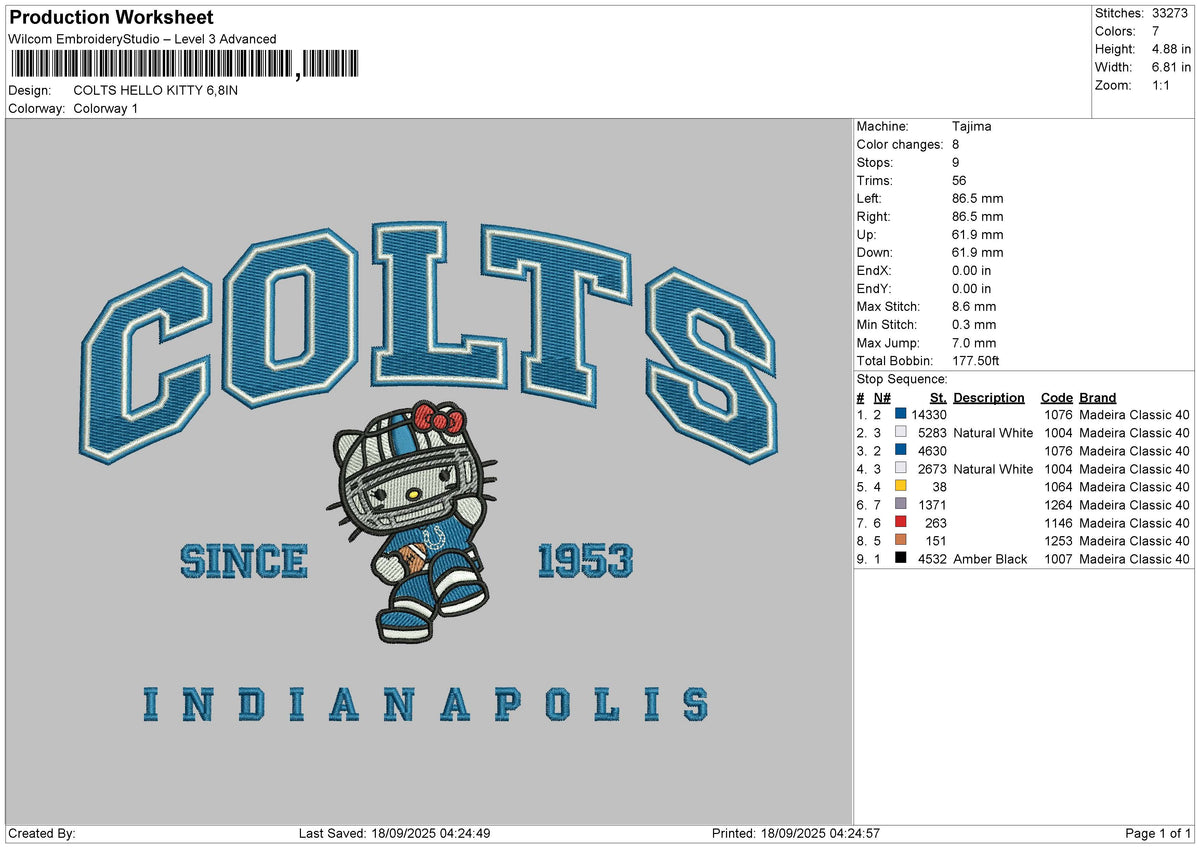Click the Right field label
This screenshot has width=1200, height=848.
[874, 217]
